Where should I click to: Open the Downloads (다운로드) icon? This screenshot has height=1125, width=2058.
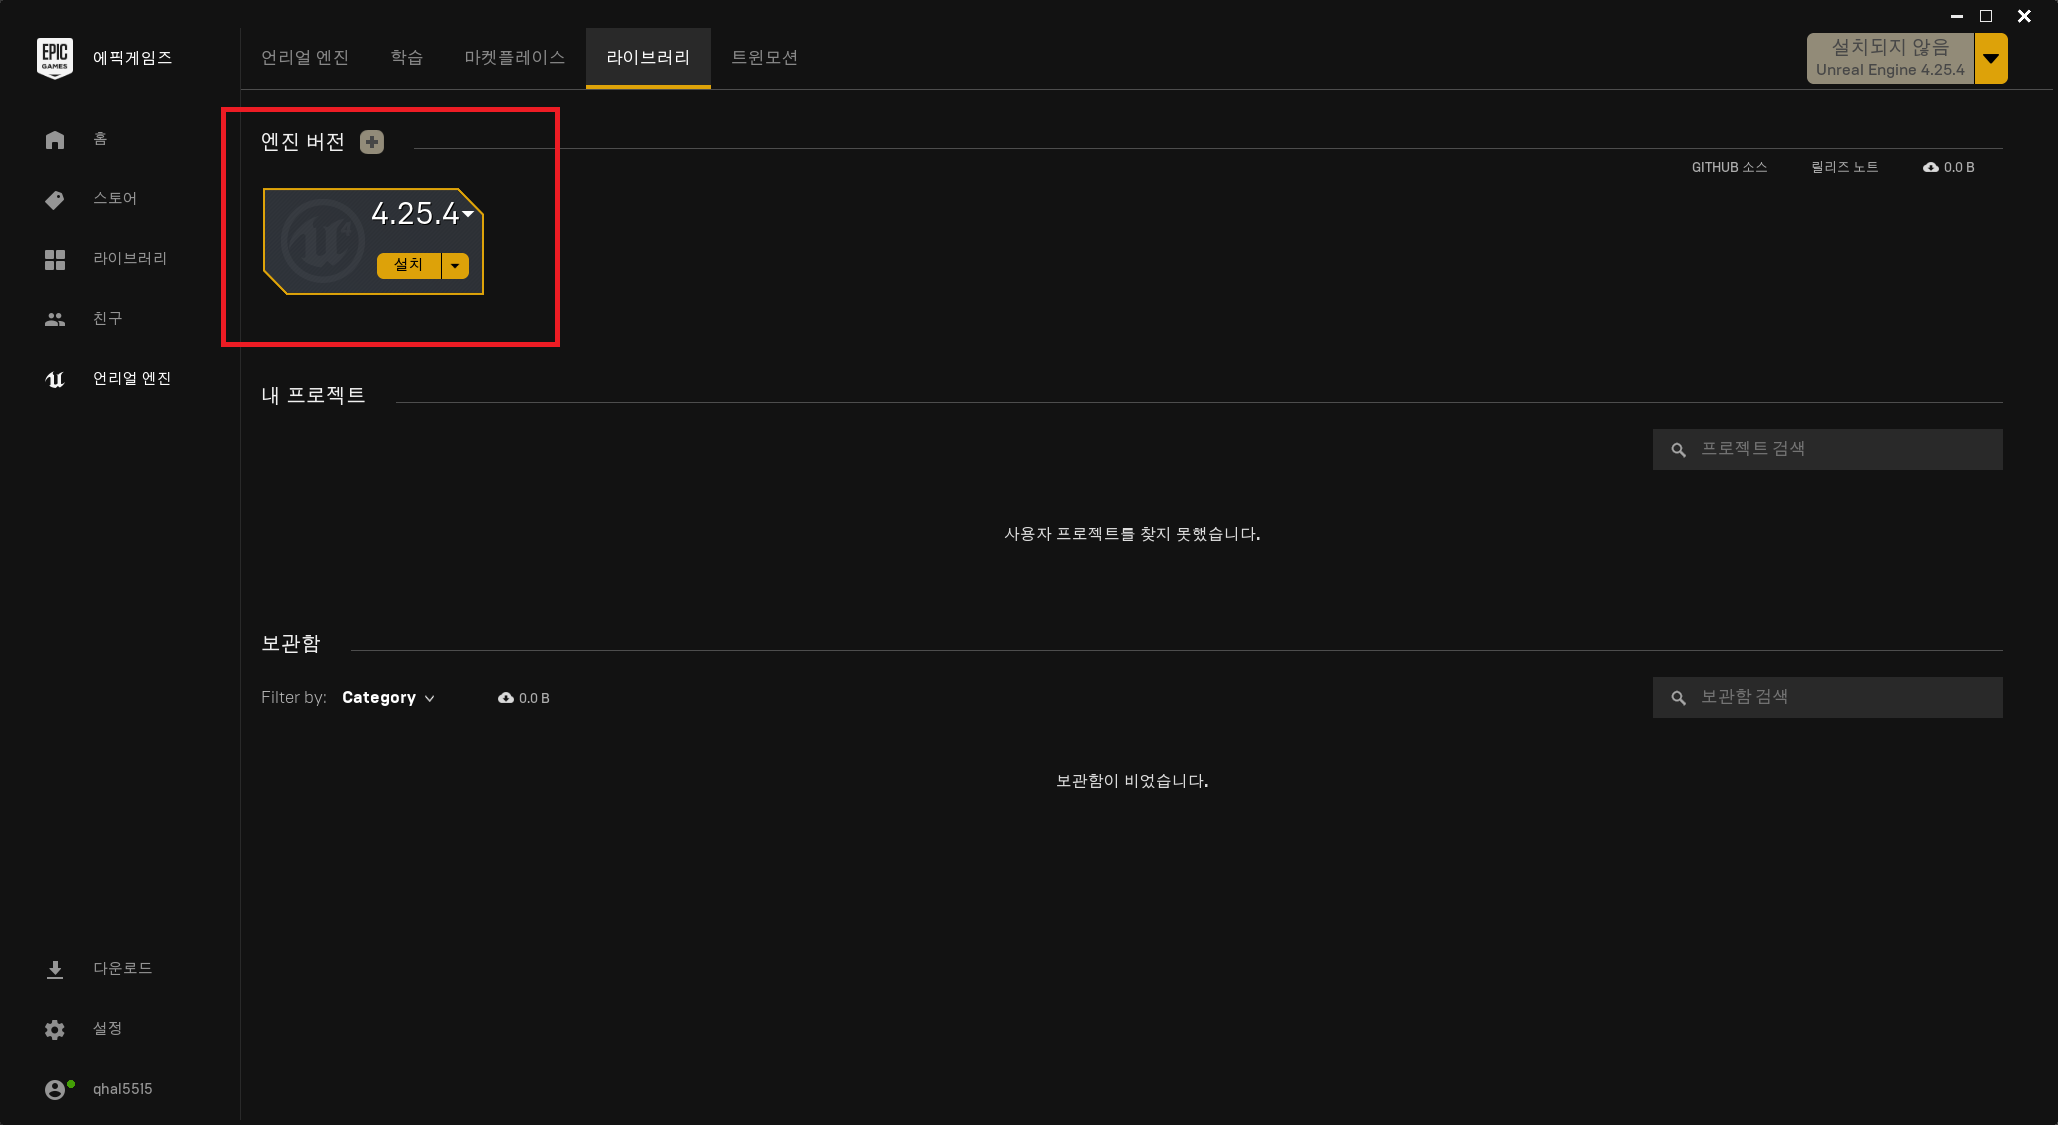54,970
